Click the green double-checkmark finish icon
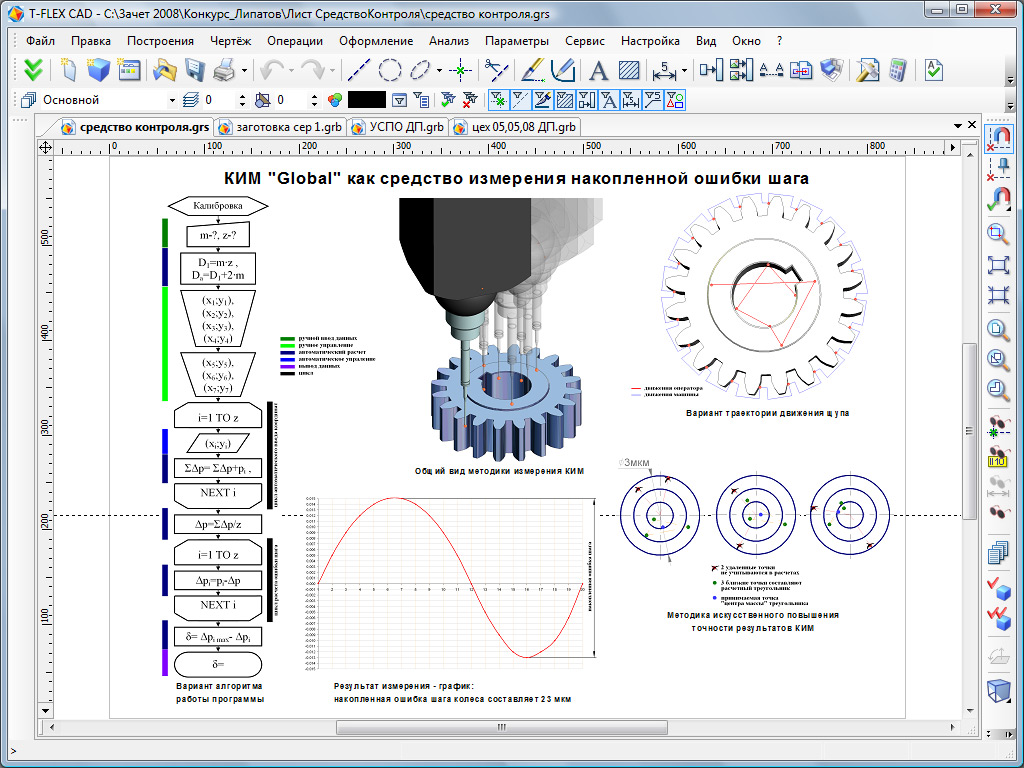 (33, 70)
